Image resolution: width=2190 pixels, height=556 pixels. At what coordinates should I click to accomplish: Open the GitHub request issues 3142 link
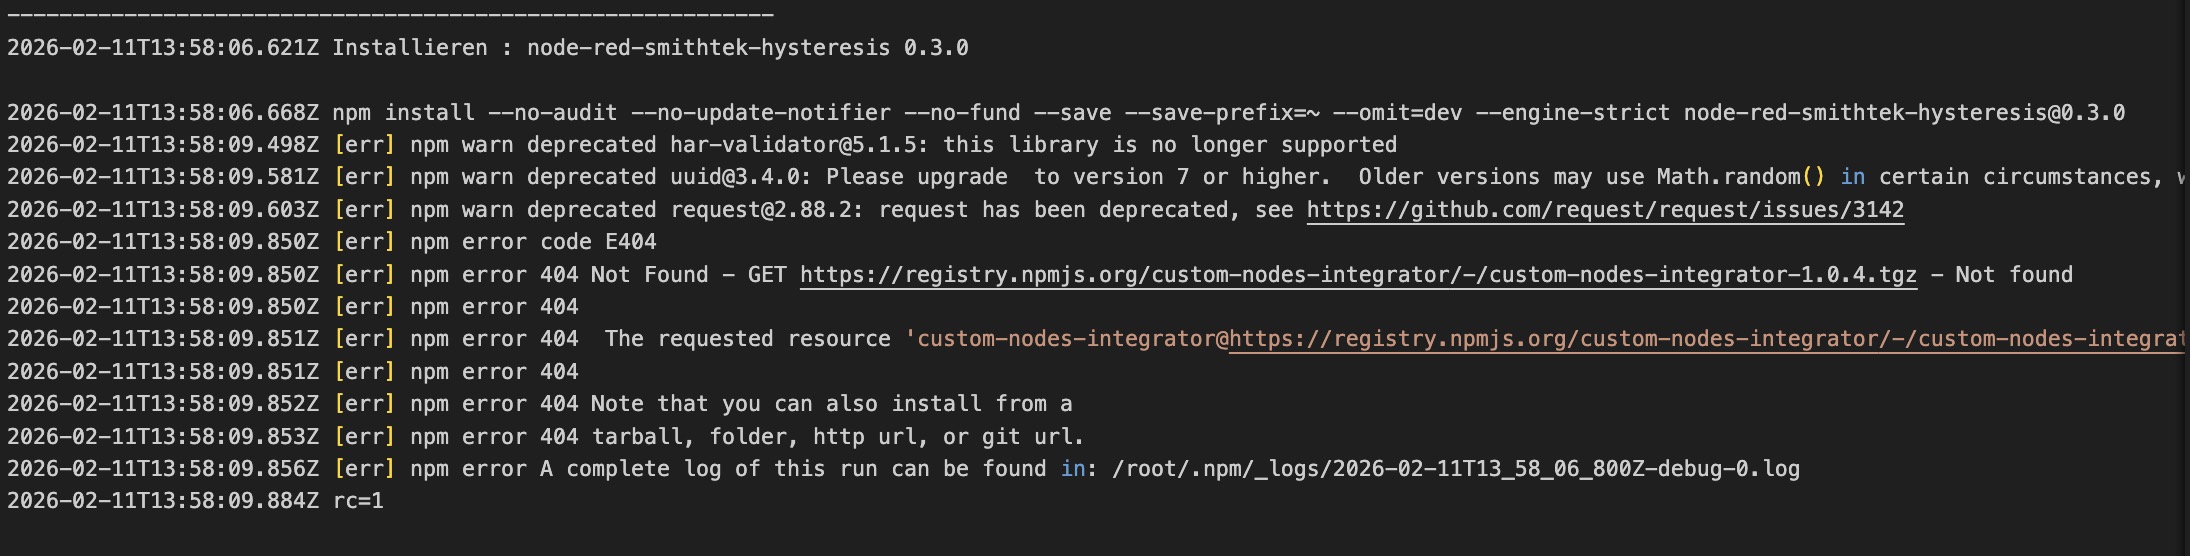[1604, 210]
